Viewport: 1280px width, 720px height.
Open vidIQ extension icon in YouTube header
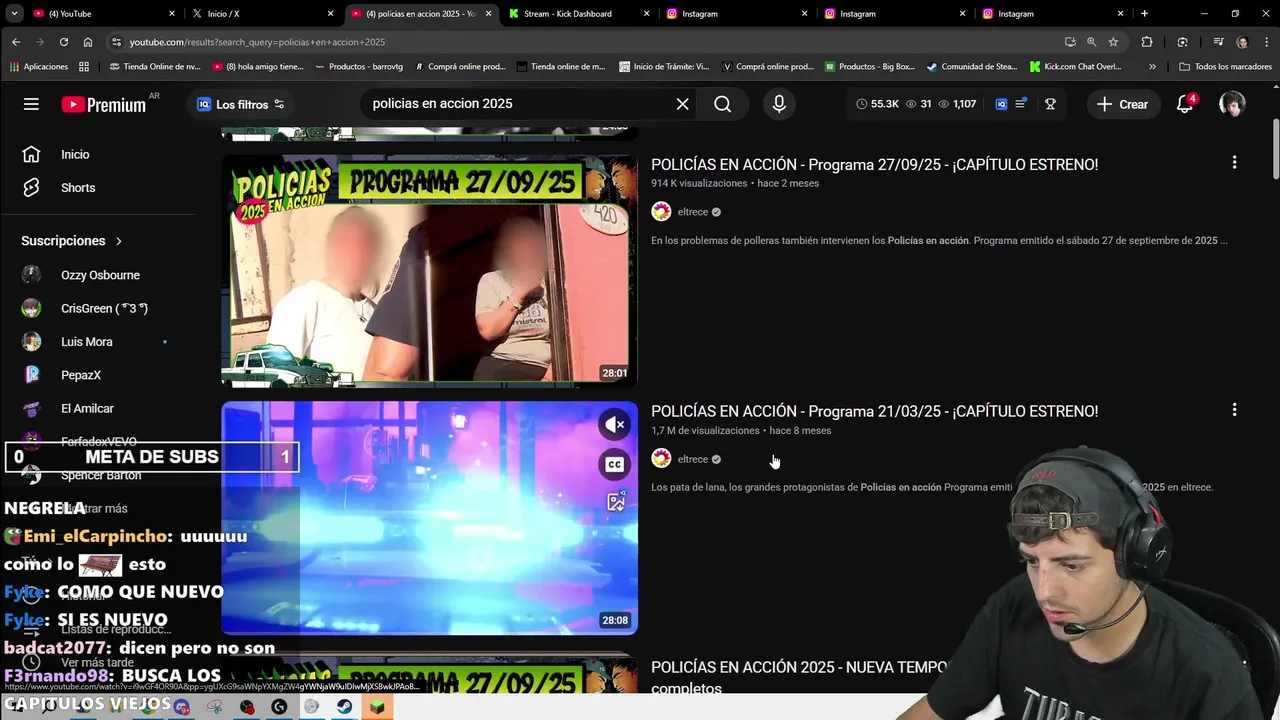pos(1001,104)
